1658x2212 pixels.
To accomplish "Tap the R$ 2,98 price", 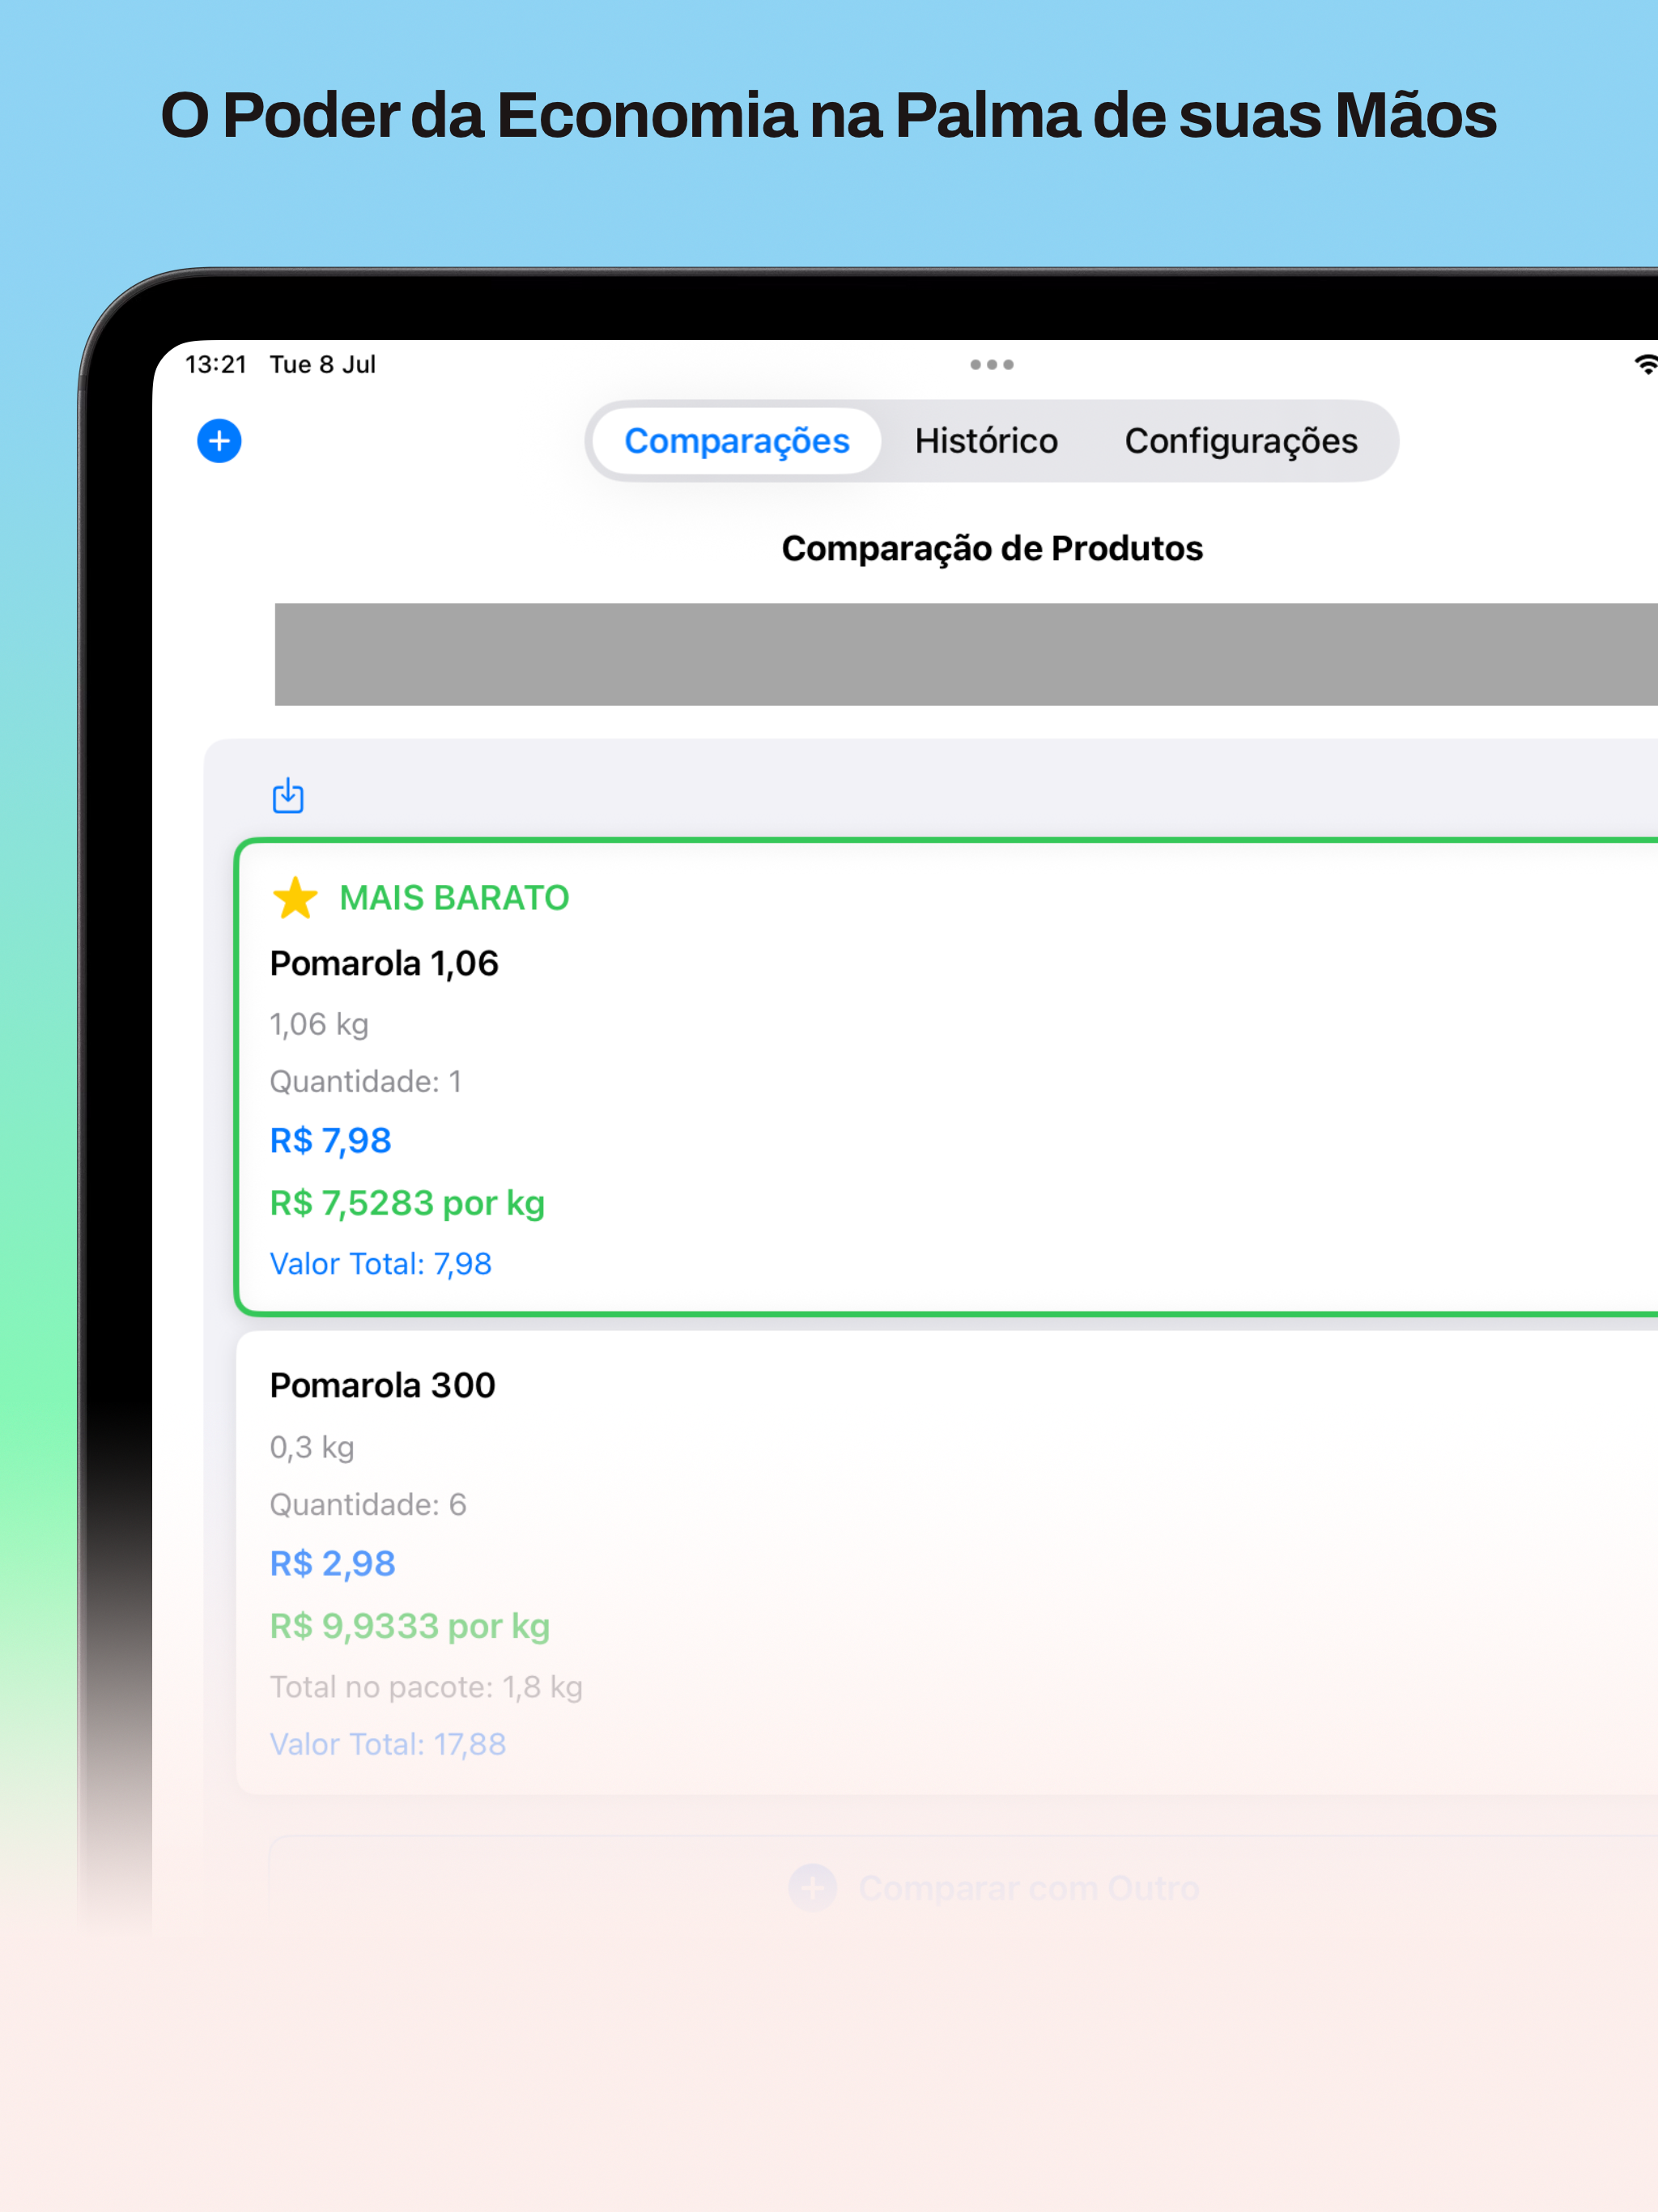I will pyautogui.click(x=332, y=1564).
